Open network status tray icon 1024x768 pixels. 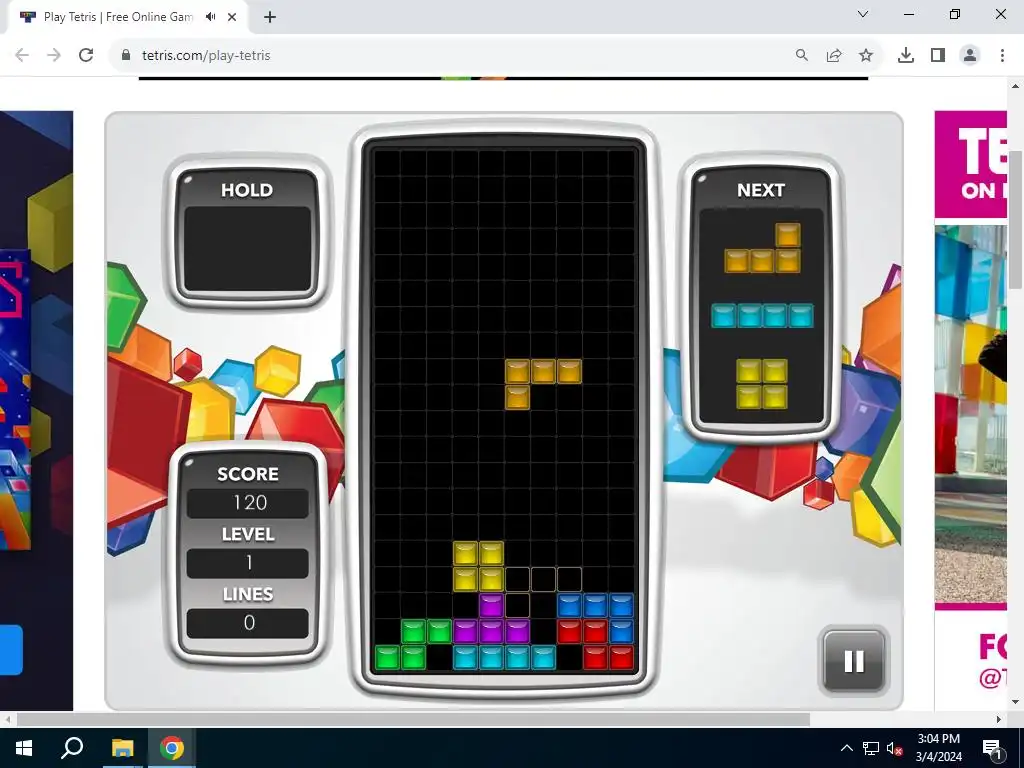coord(871,748)
